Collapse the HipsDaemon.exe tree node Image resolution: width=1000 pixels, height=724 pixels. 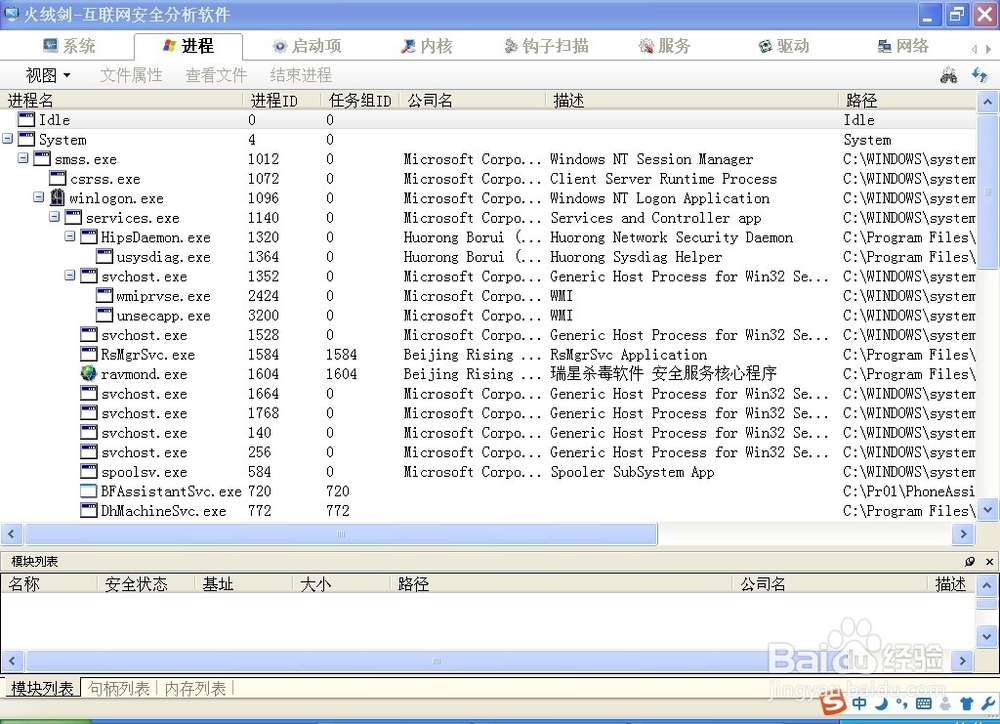pos(70,236)
